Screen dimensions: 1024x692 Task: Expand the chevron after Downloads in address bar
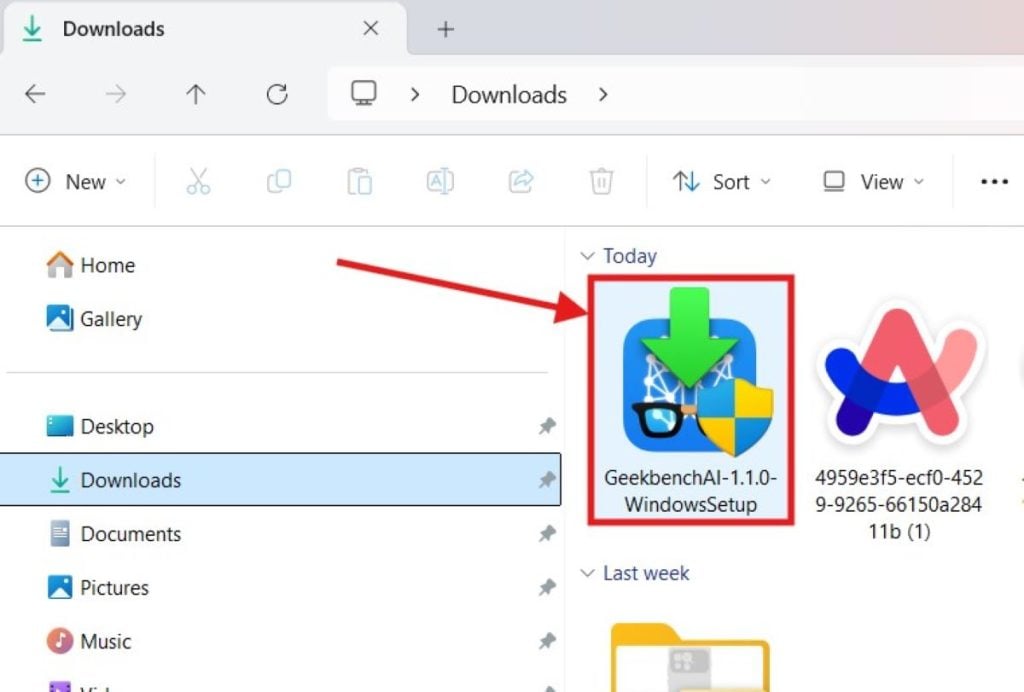pos(603,95)
